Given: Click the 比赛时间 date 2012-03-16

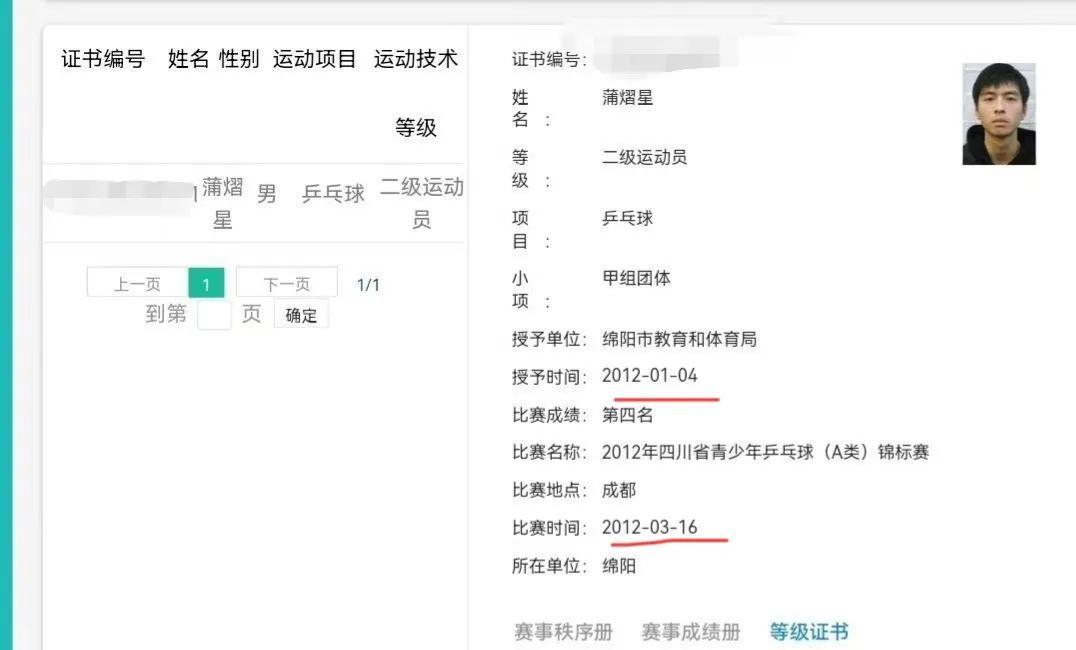Looking at the screenshot, I should point(650,527).
